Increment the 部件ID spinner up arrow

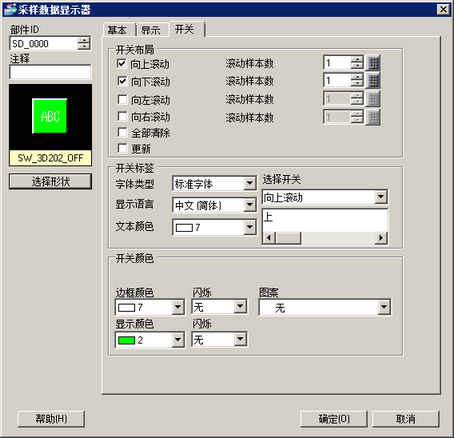[84, 40]
